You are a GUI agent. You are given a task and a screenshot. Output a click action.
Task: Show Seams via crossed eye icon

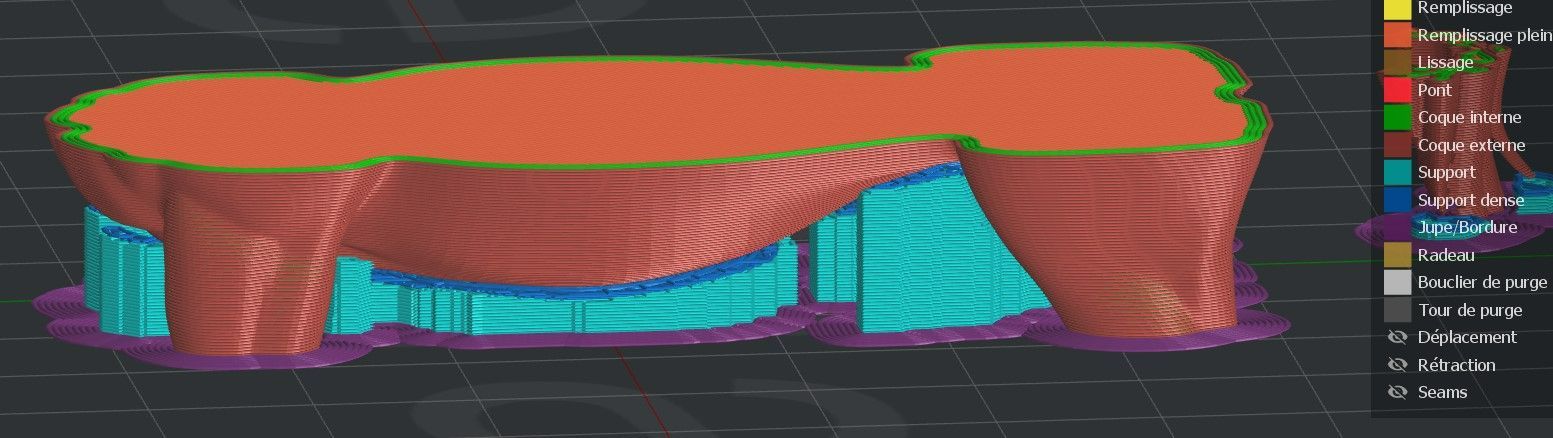[1397, 392]
